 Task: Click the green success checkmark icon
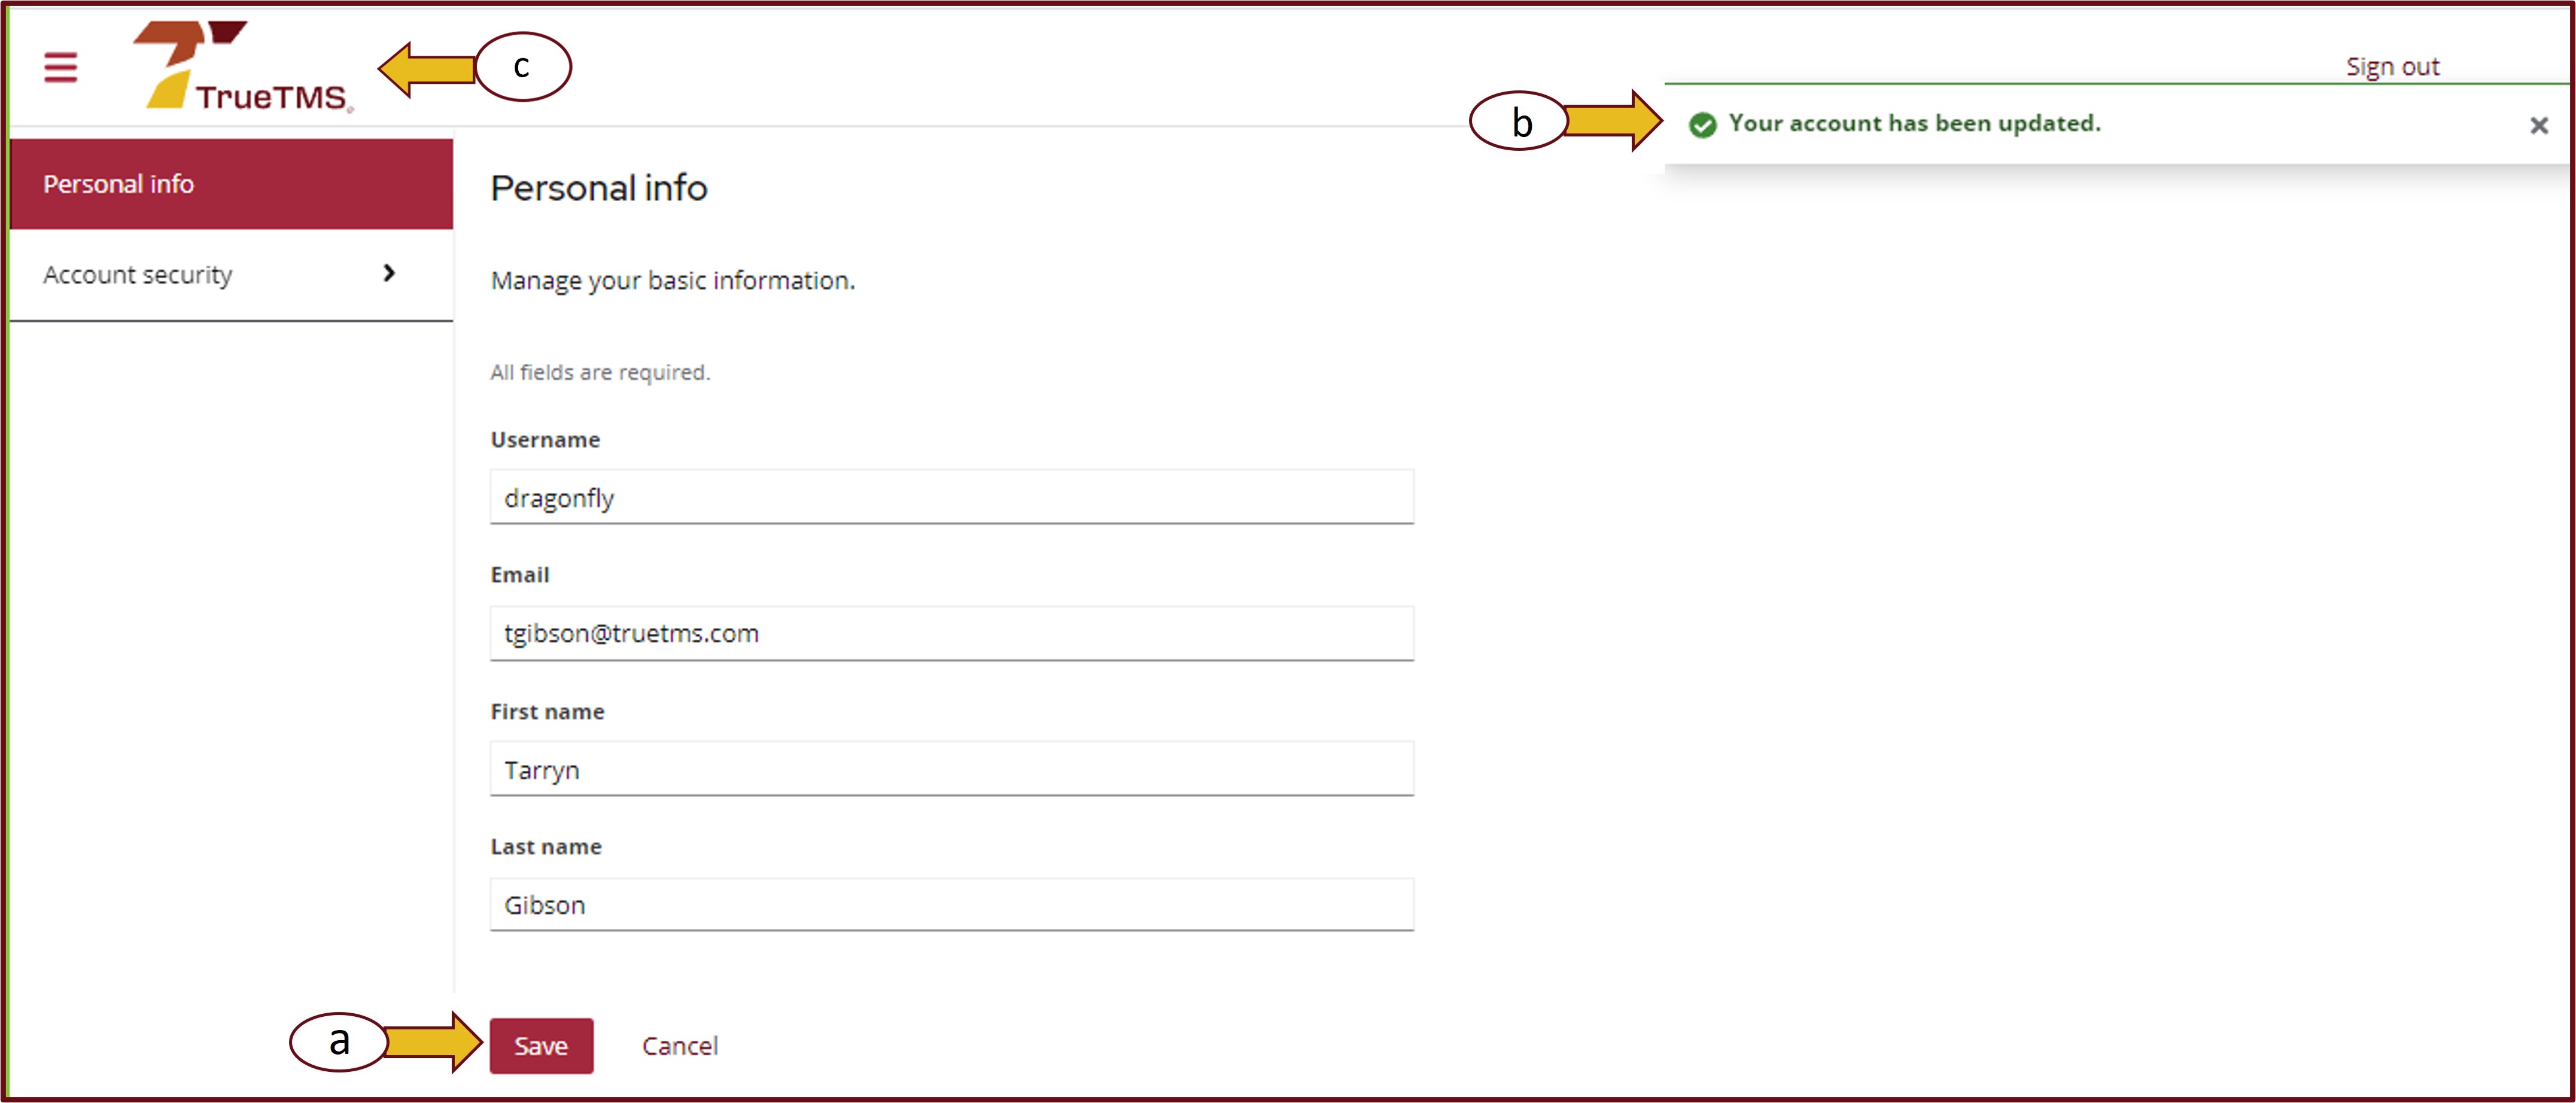click(x=1702, y=124)
